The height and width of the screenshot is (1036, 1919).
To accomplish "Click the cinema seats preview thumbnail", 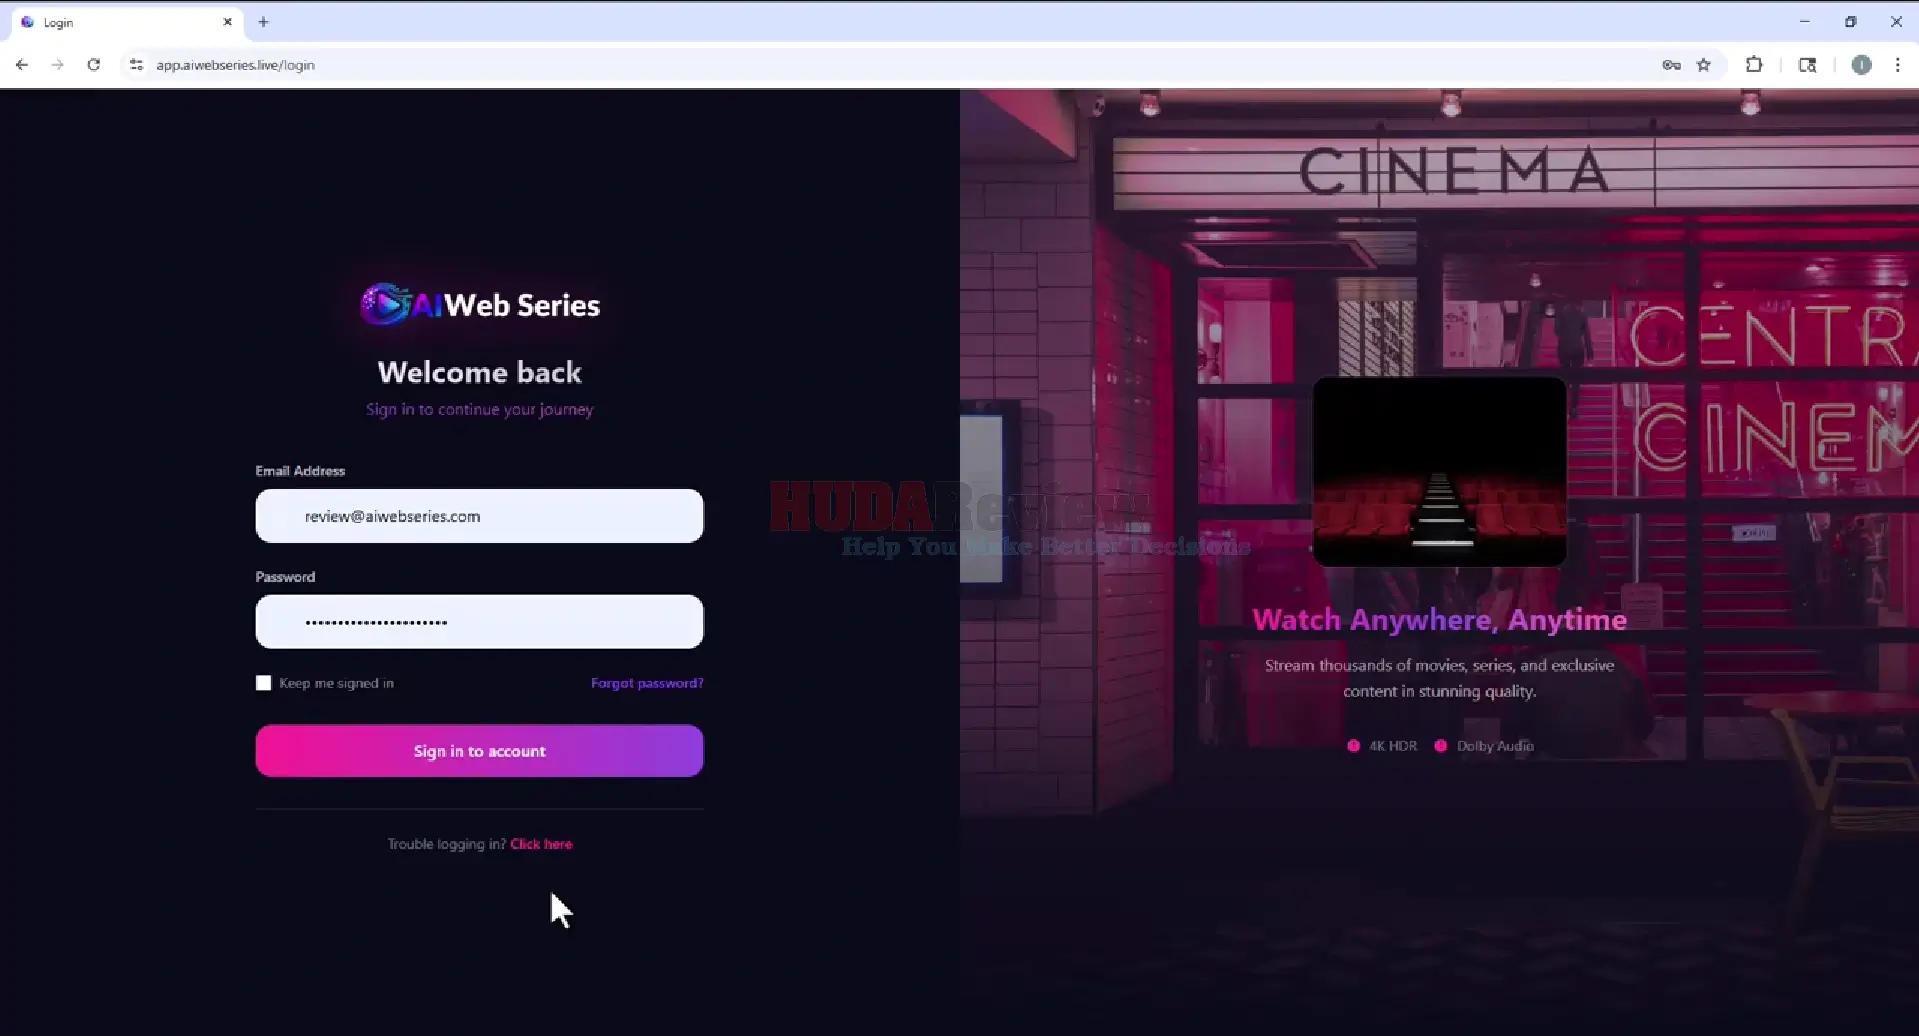I will (1439, 471).
